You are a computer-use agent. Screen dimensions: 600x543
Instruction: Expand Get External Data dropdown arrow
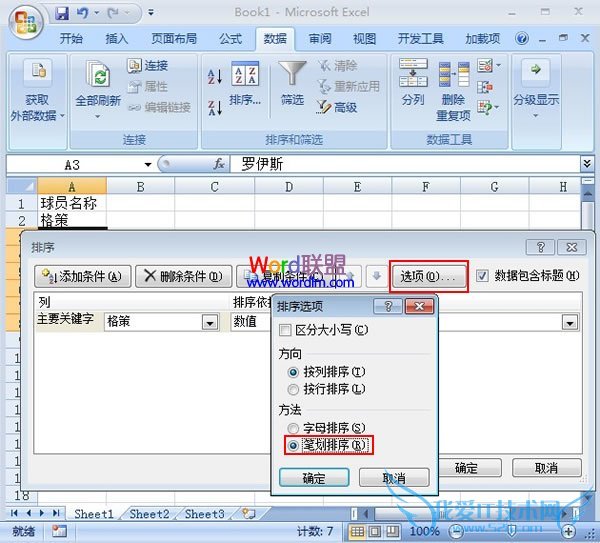click(62, 115)
